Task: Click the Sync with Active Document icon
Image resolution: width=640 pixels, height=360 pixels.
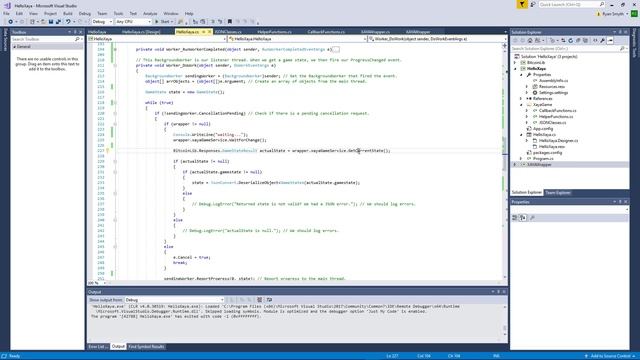Action: [x=563, y=40]
